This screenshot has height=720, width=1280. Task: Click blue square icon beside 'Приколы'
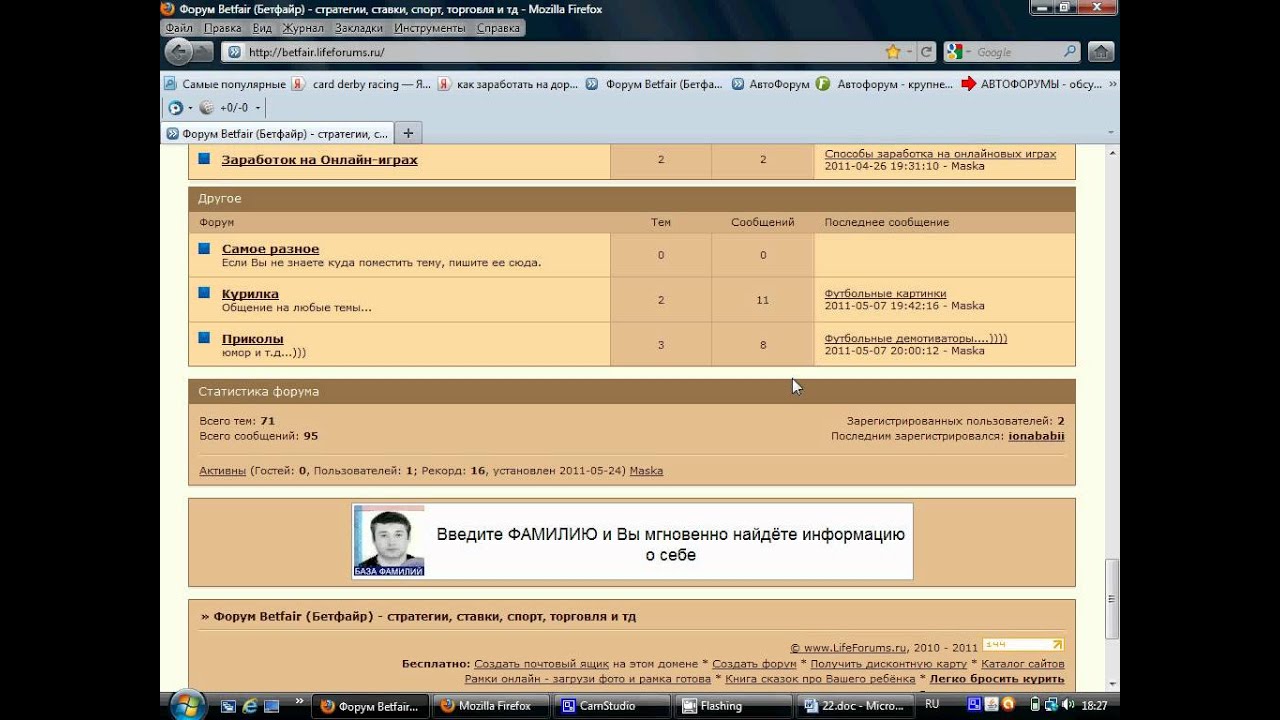204,337
